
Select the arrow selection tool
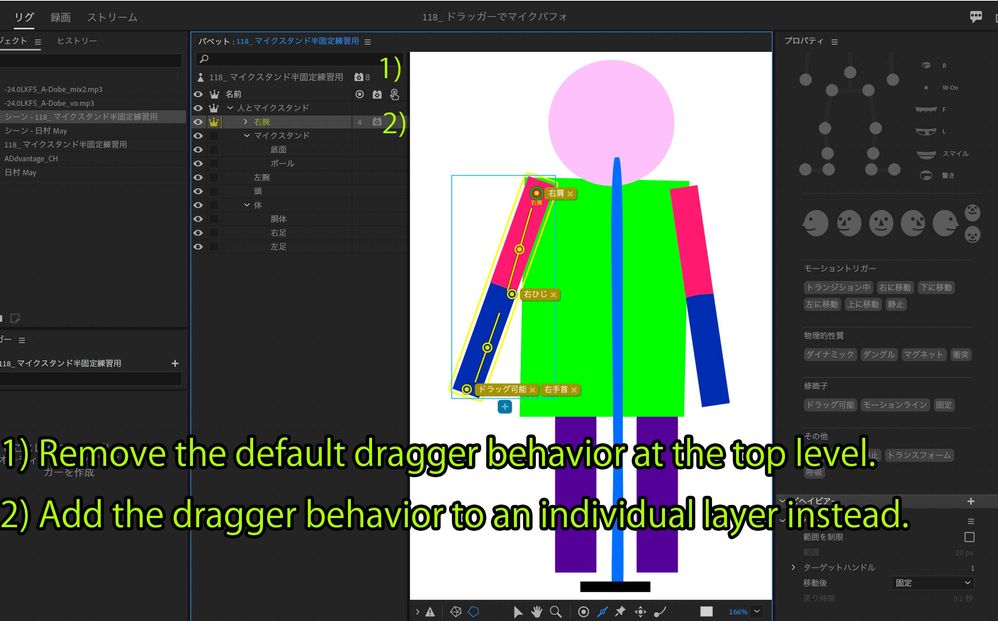tap(519, 610)
